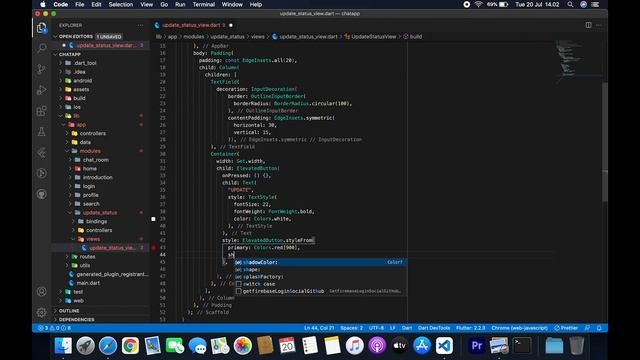Open the Terminal menu
This screenshot has width=640, height=360.
pyautogui.click(x=204, y=4)
